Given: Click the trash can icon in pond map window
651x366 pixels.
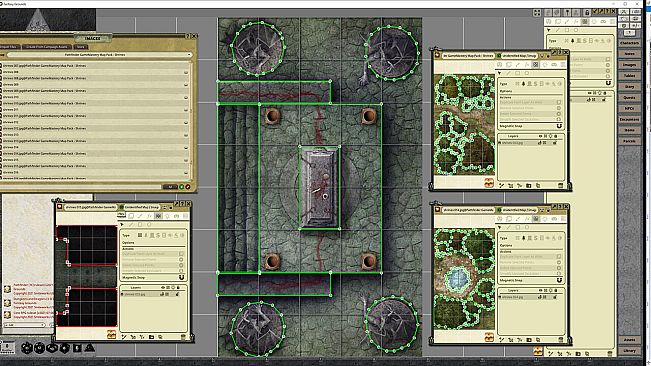Looking at the screenshot, I should point(560,340).
